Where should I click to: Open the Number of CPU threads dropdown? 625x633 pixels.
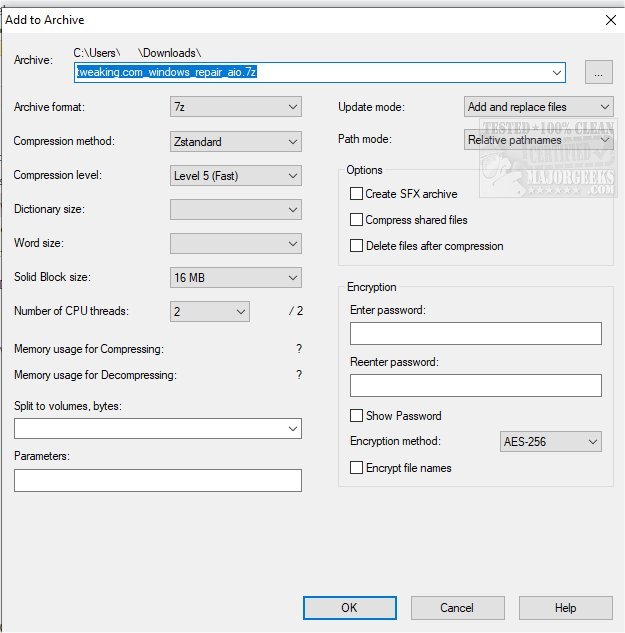[210, 312]
